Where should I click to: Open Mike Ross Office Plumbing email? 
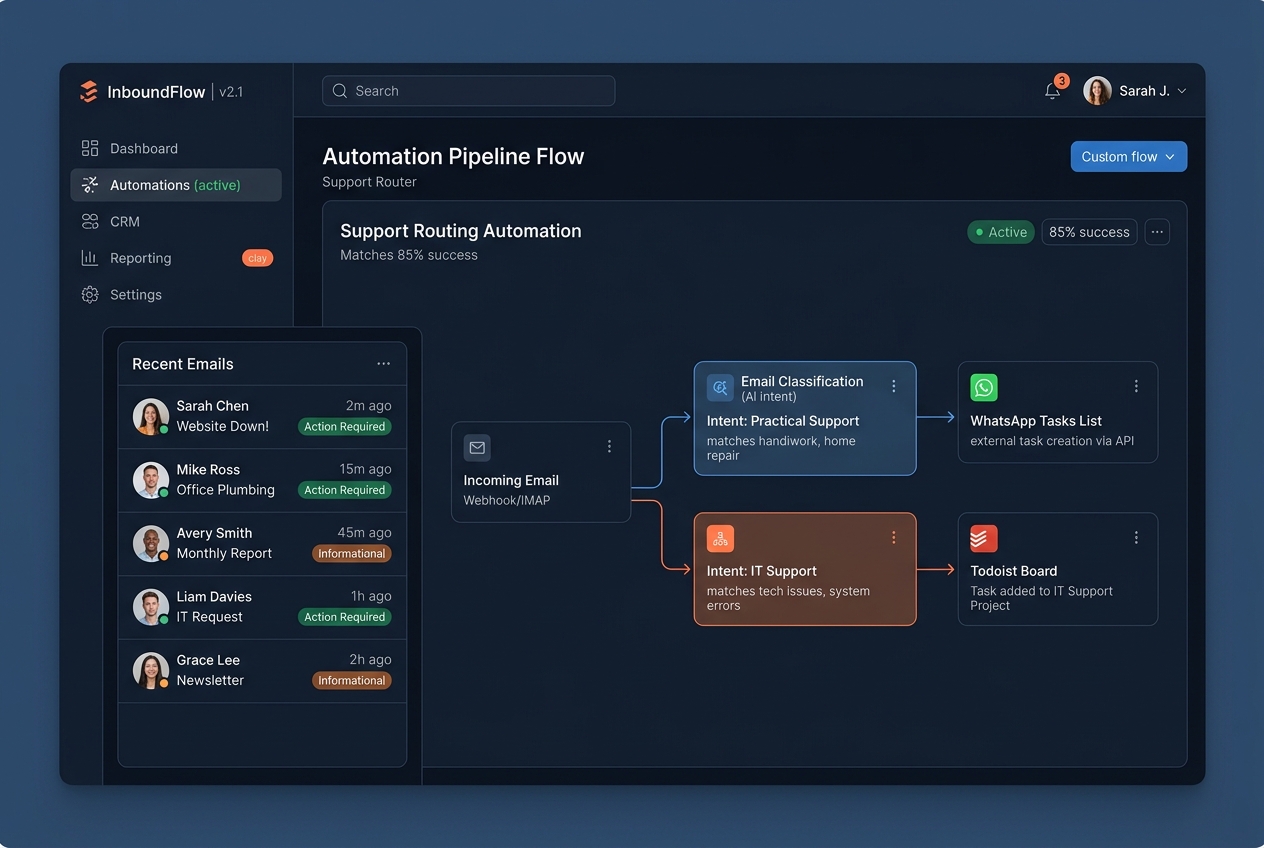point(262,480)
